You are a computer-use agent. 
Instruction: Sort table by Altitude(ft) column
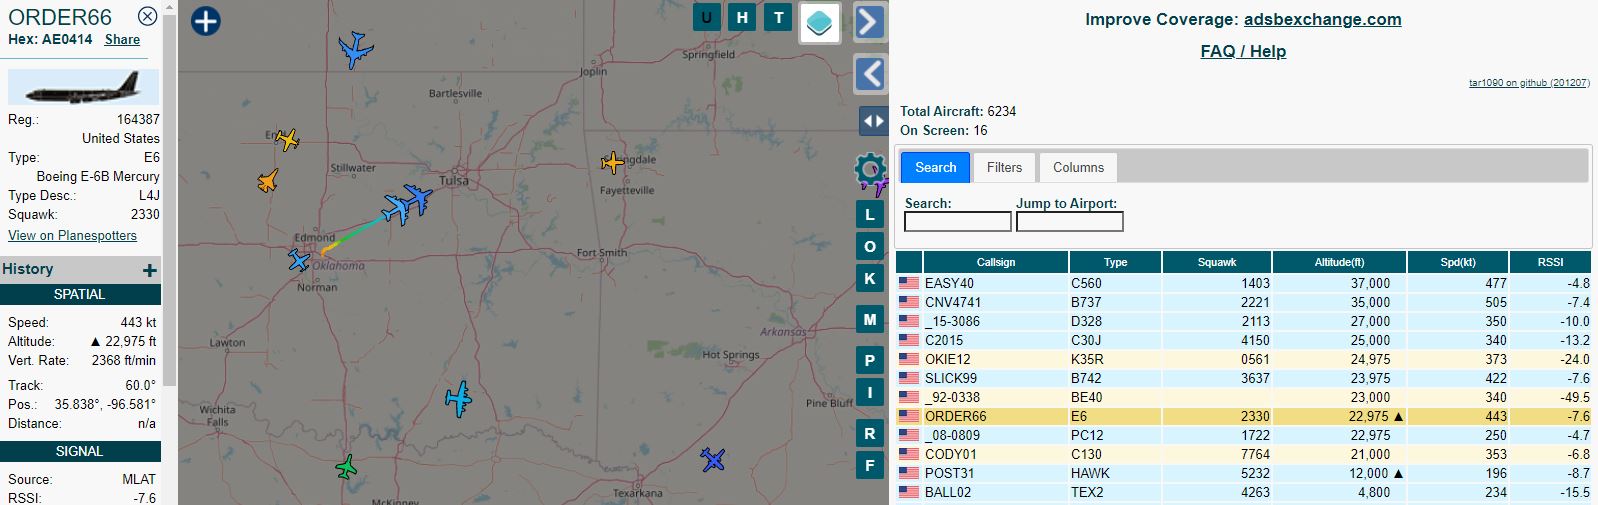(1339, 262)
